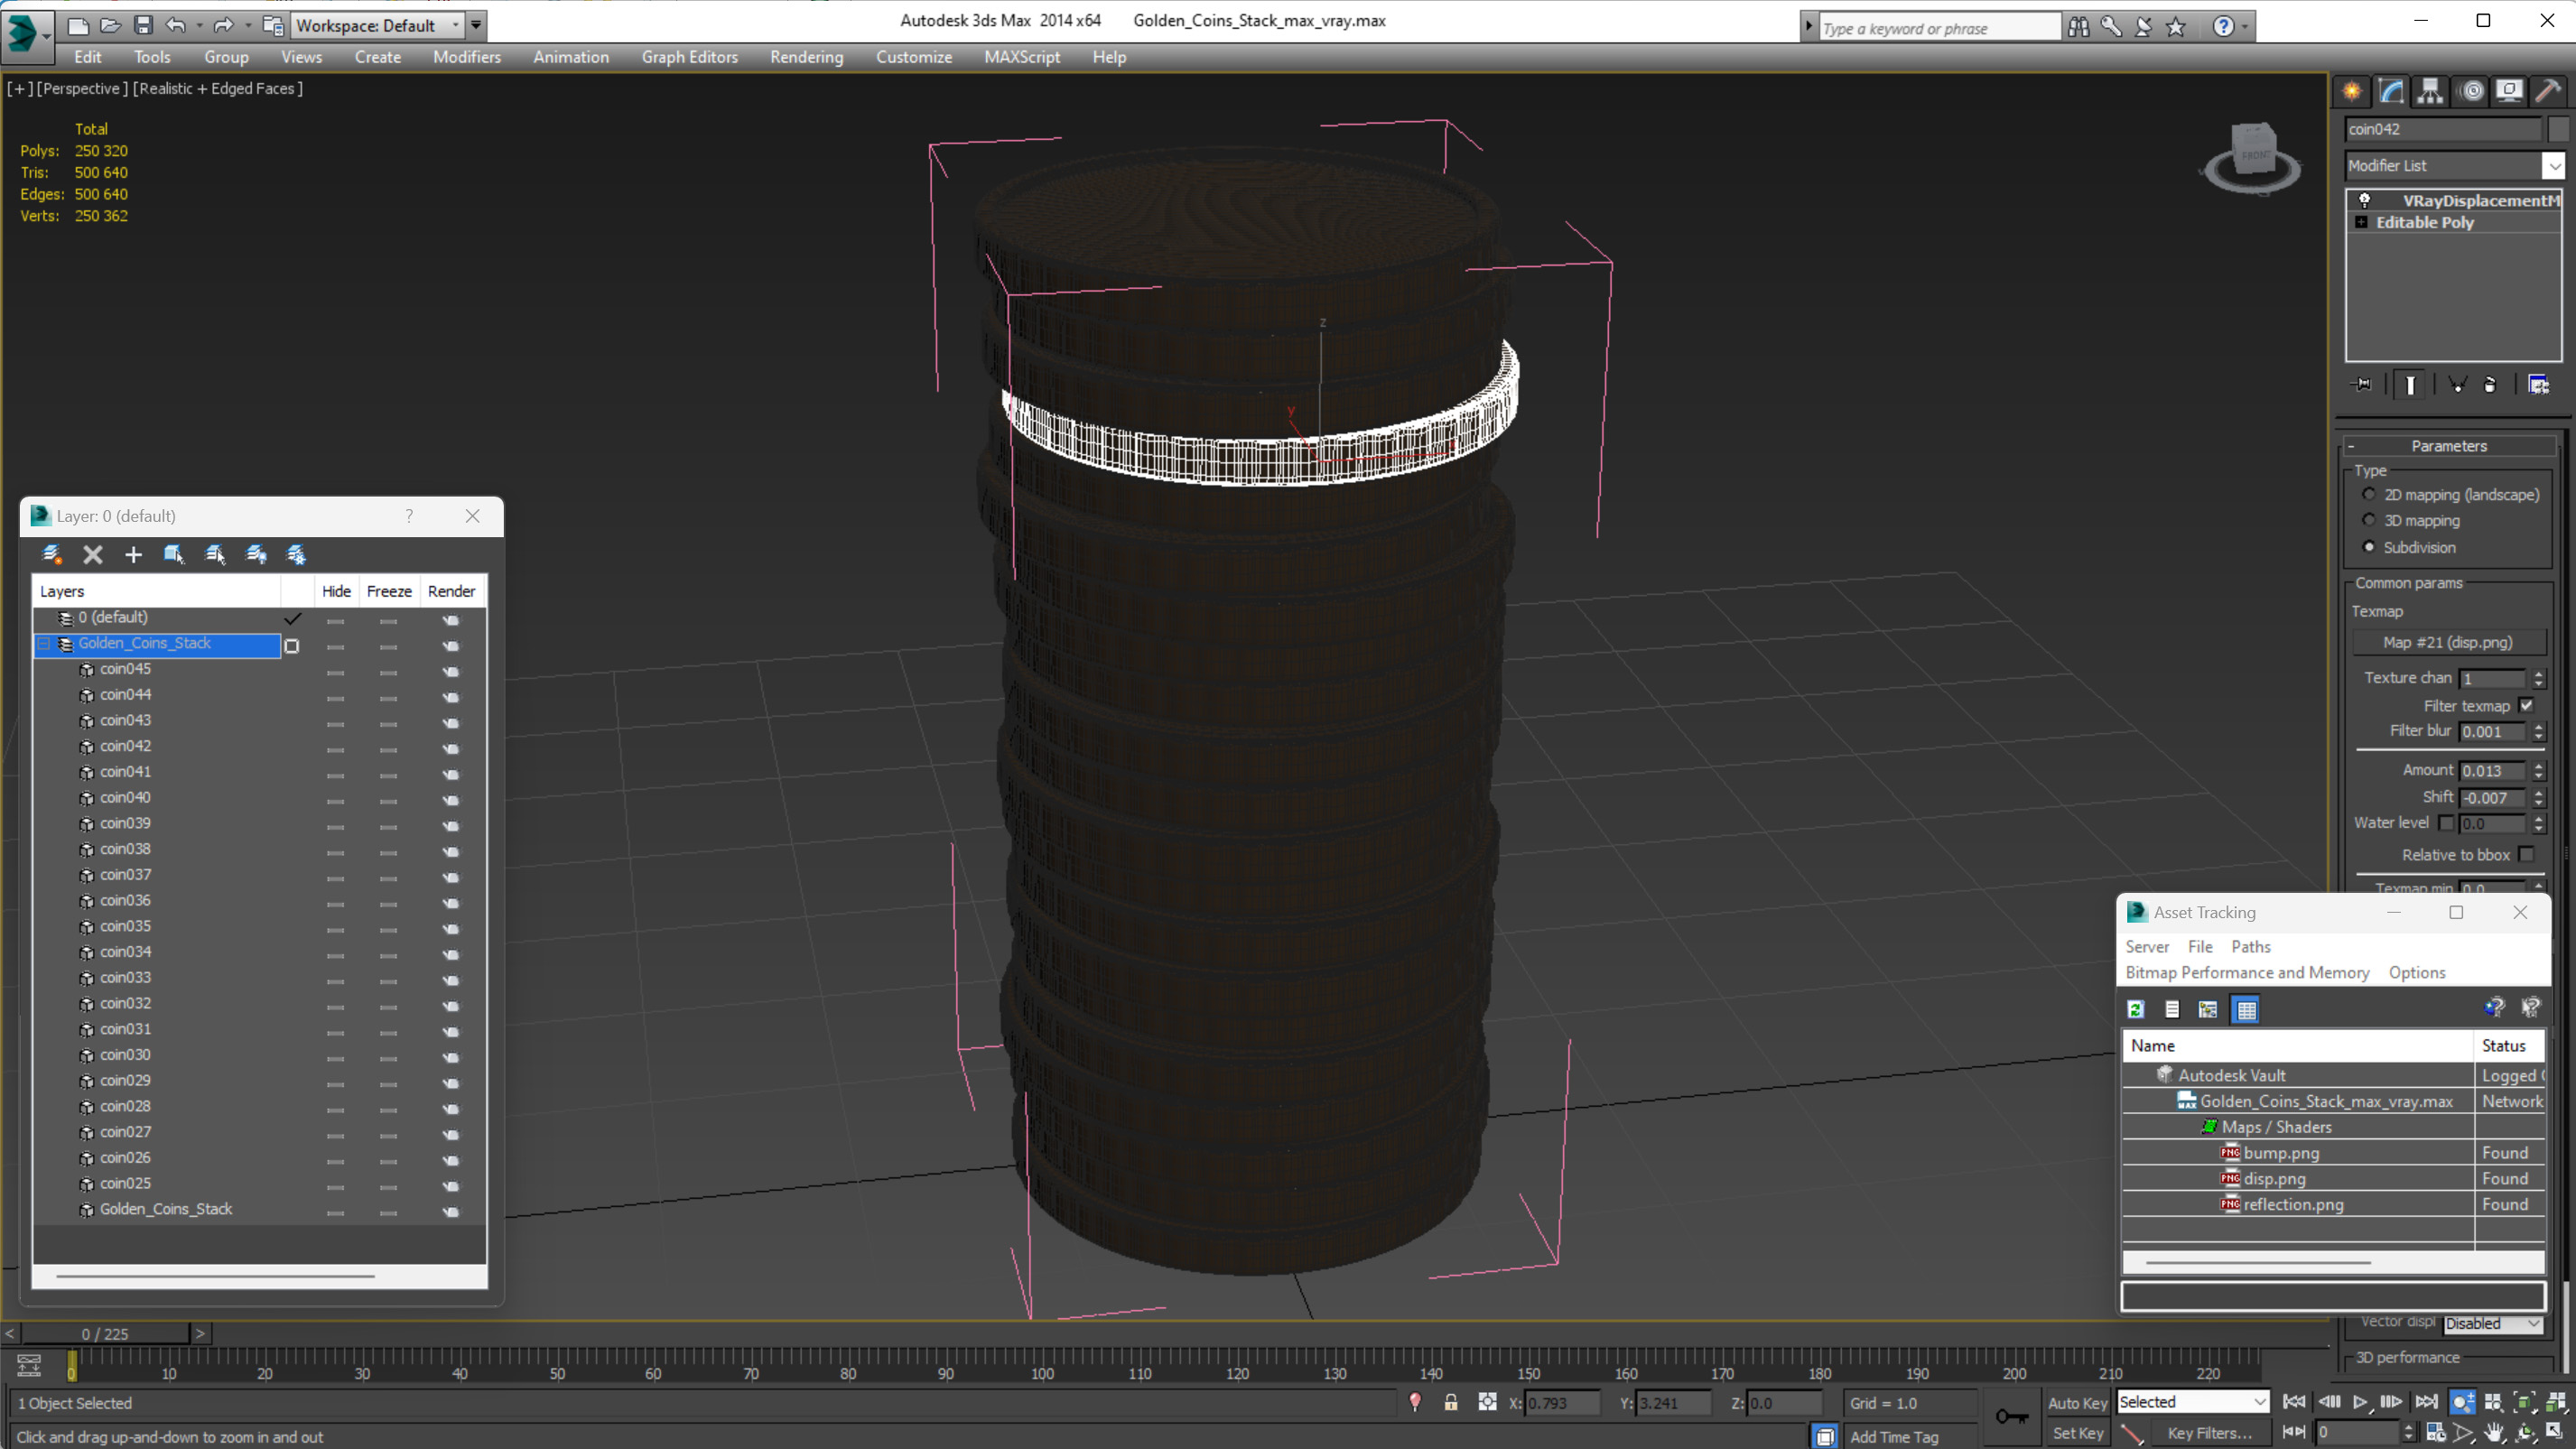Open the Utilities hammer tab
Image resolution: width=2576 pixels, height=1449 pixels.
[2549, 91]
